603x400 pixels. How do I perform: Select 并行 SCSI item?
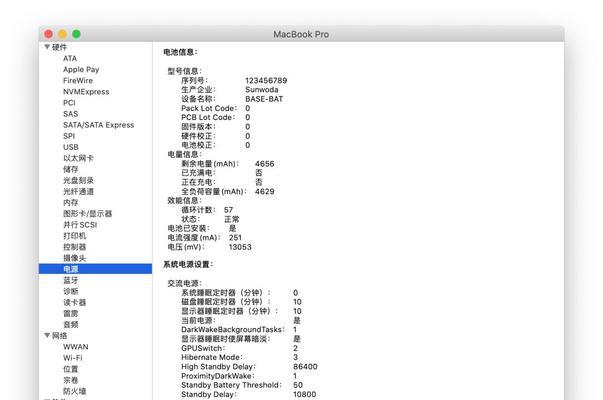point(80,225)
